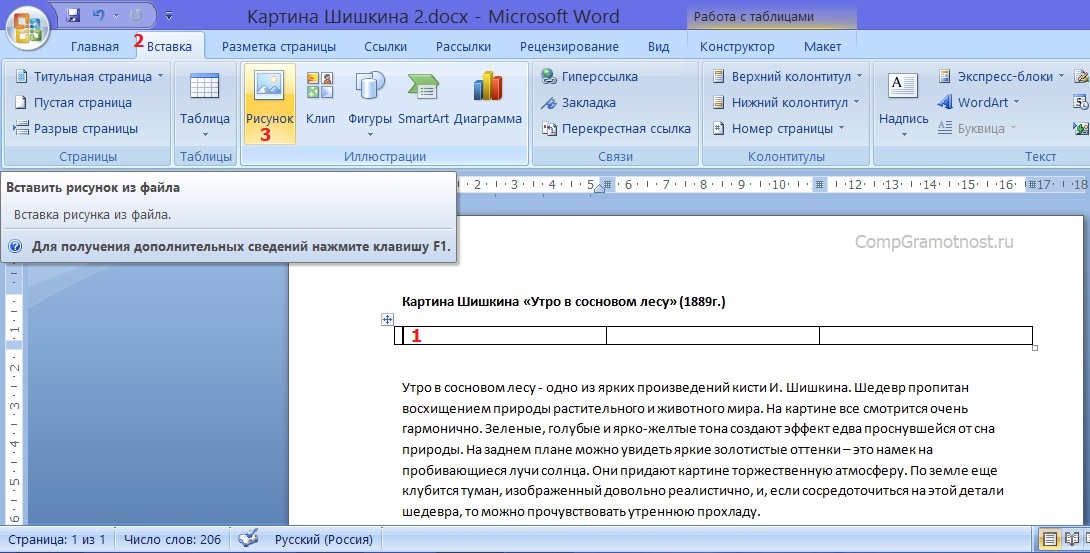Viewport: 1090px width, 553px height.
Task: Click the indent marker on horizontal ruler
Action: tap(599, 186)
